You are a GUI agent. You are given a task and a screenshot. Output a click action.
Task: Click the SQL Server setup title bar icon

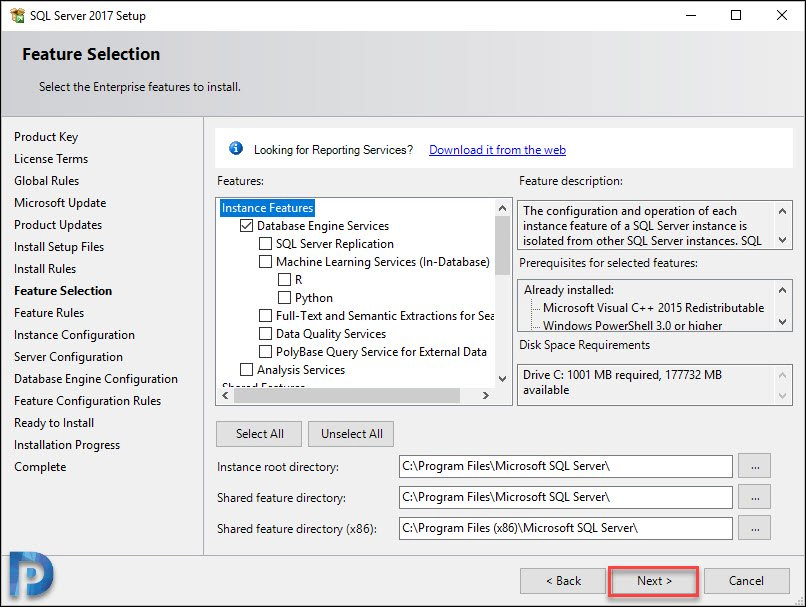[x=17, y=15]
